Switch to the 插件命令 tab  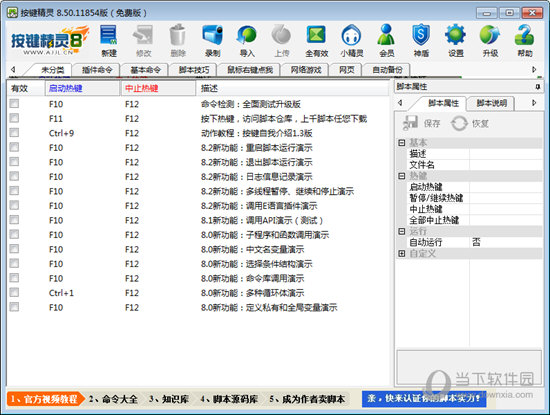[x=97, y=70]
